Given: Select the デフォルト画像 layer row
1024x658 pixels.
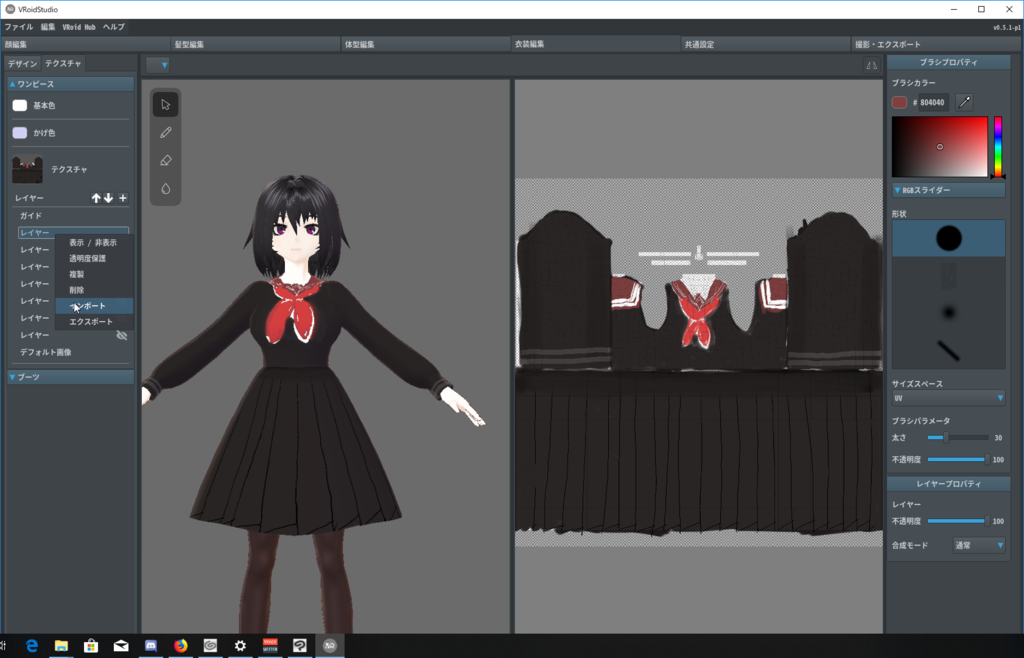Looking at the screenshot, I should point(71,352).
